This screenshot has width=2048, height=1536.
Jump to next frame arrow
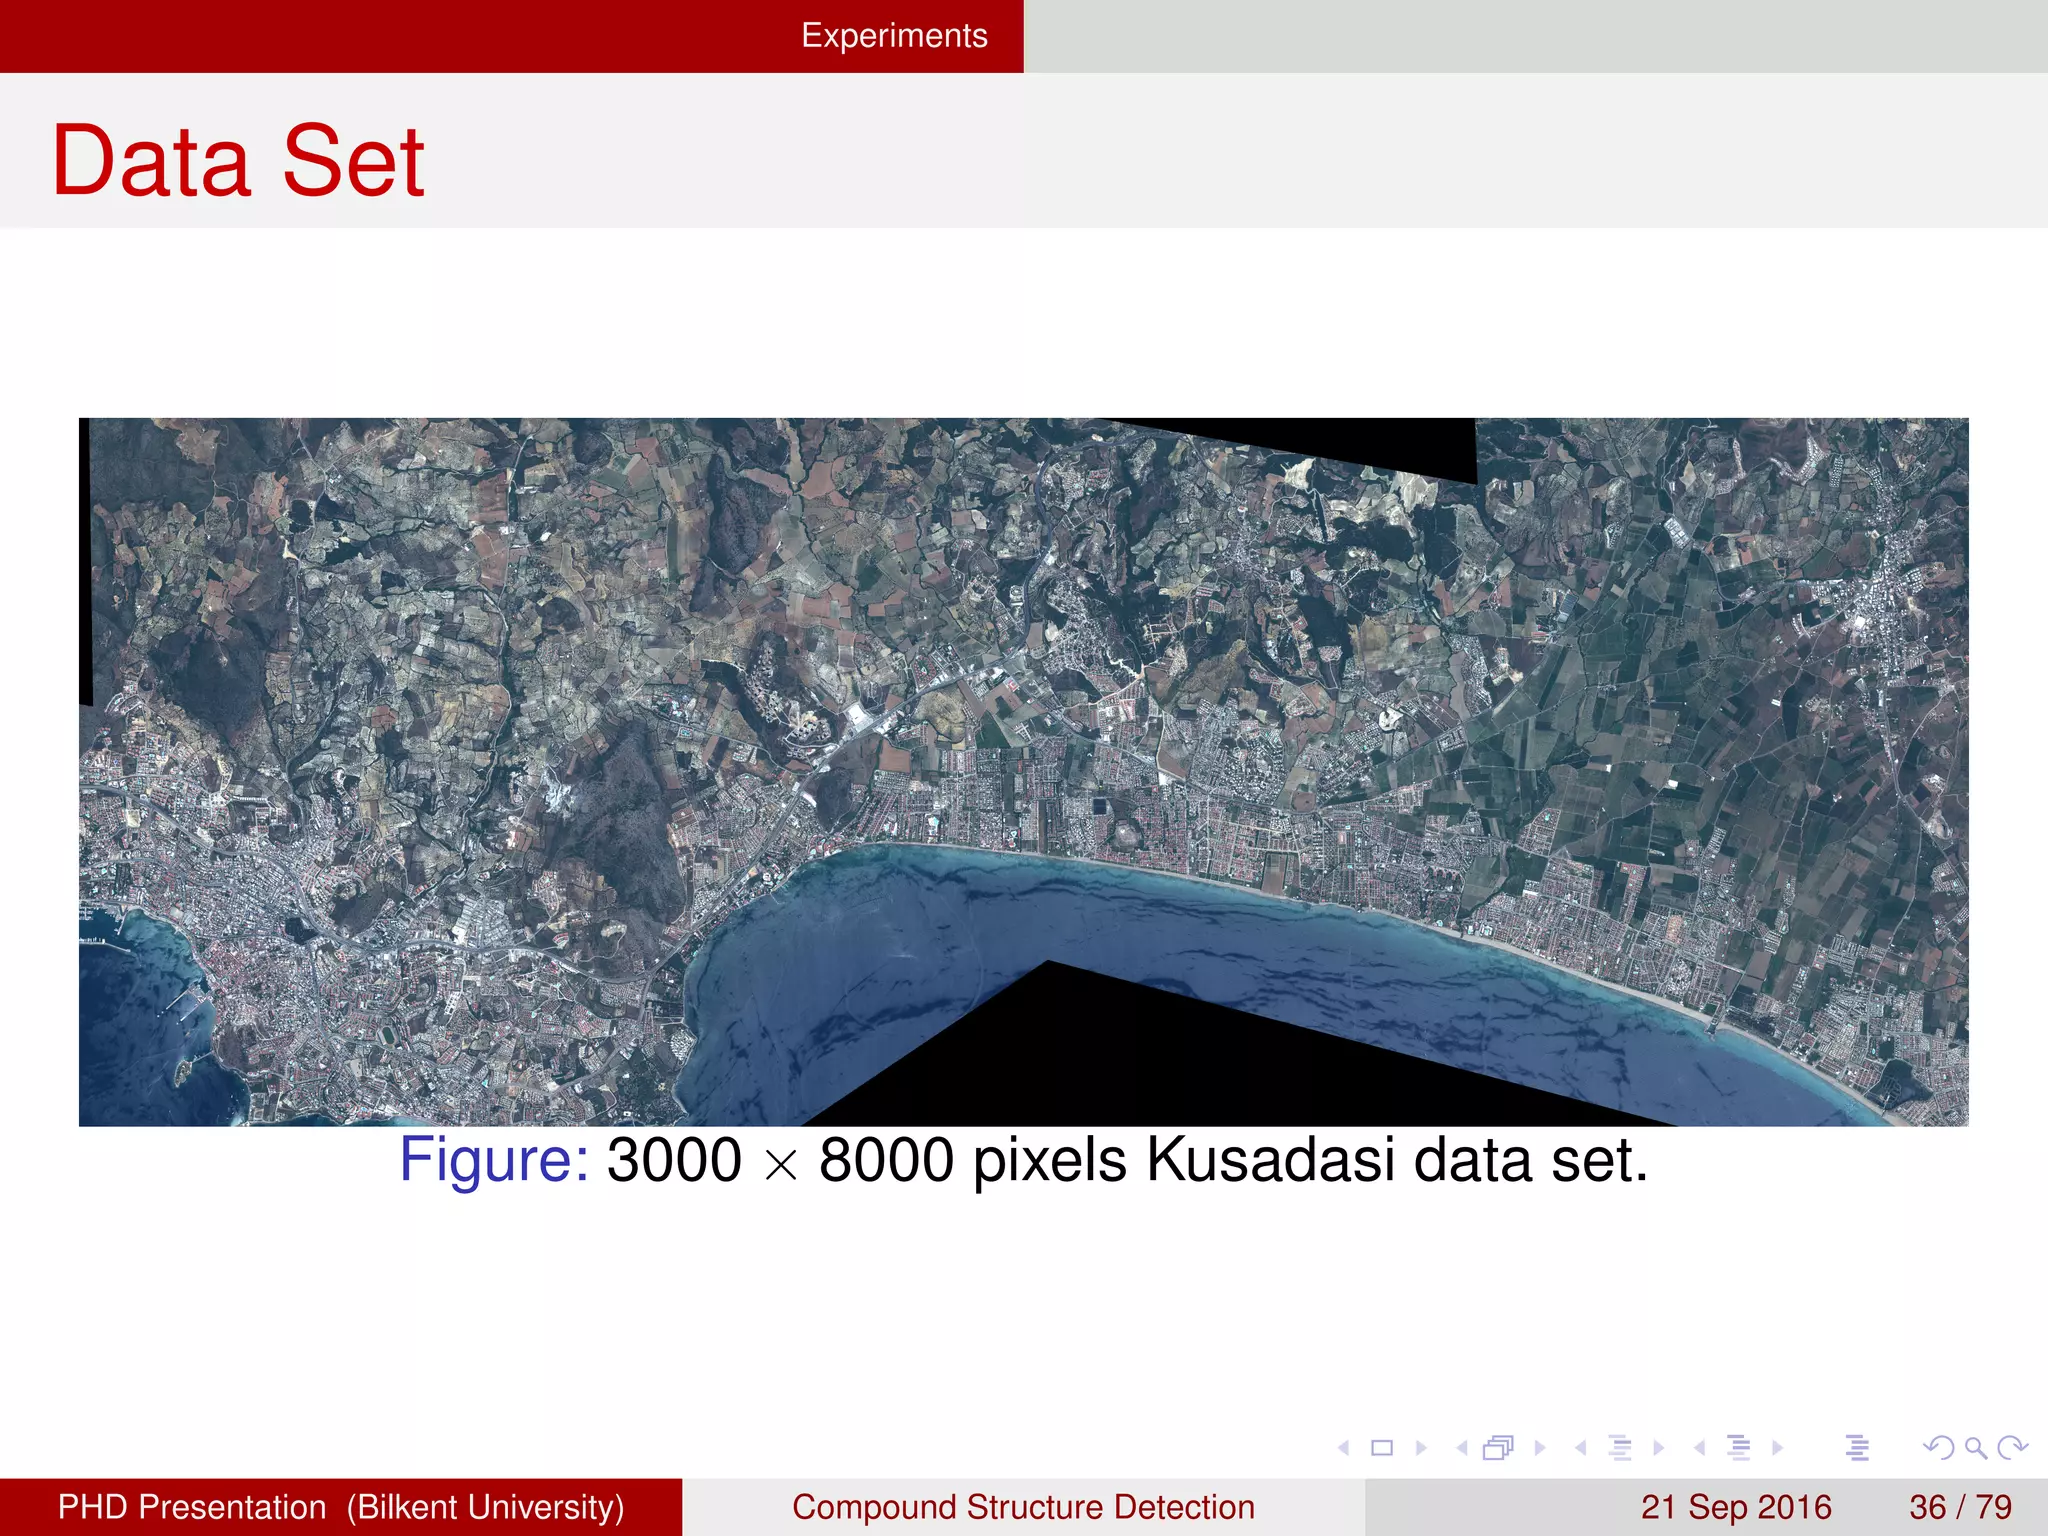[x=1540, y=1448]
